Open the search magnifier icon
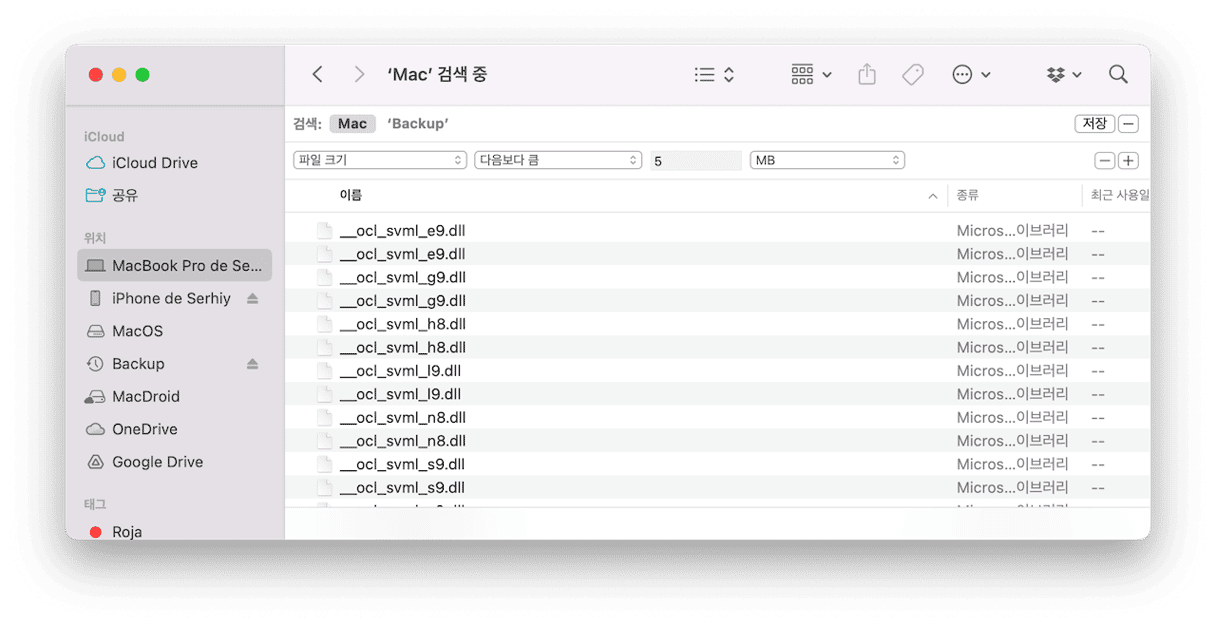 point(1118,75)
